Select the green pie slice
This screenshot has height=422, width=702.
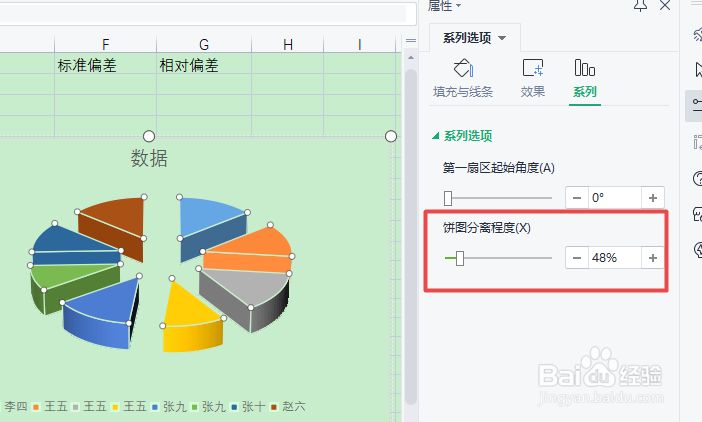click(72, 277)
